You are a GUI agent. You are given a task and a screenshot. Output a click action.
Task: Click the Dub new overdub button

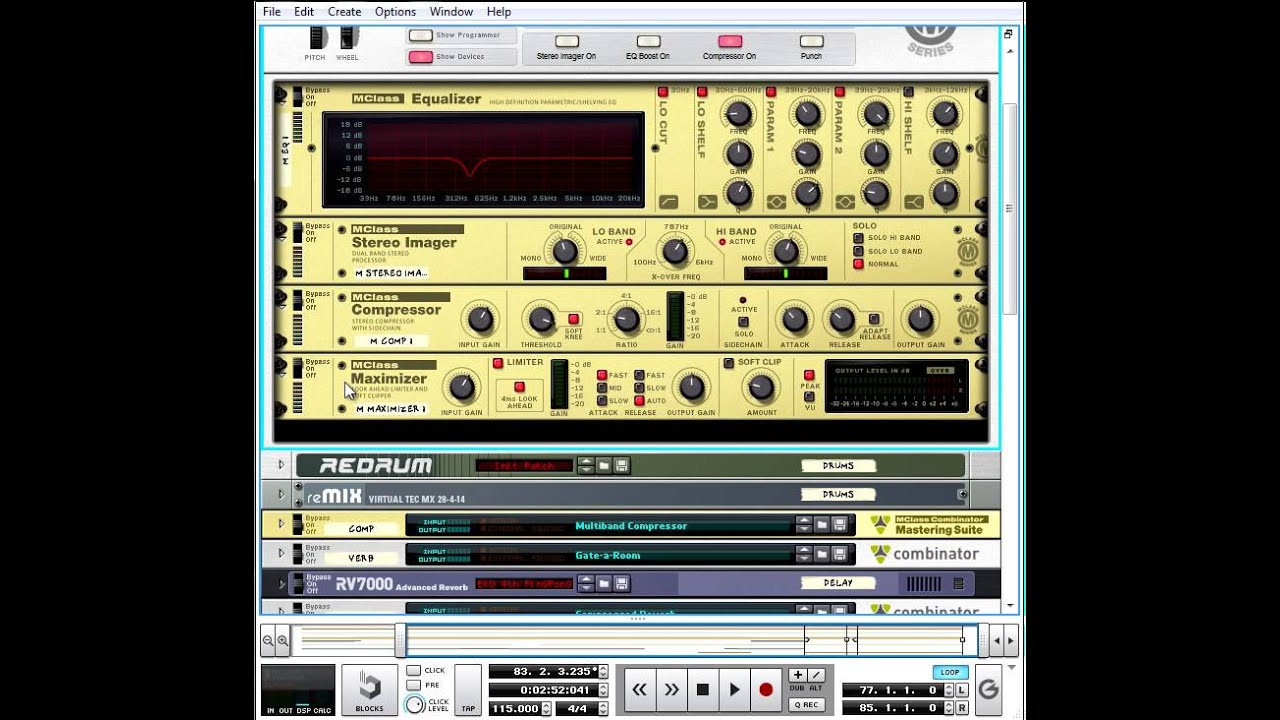point(798,676)
